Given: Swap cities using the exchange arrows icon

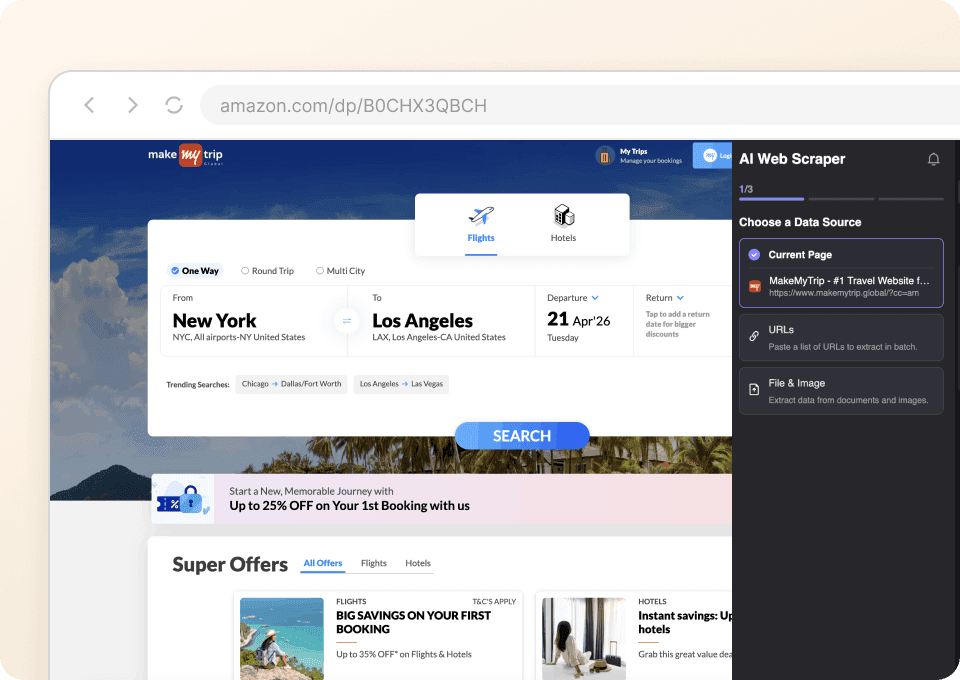Looking at the screenshot, I should [x=347, y=321].
